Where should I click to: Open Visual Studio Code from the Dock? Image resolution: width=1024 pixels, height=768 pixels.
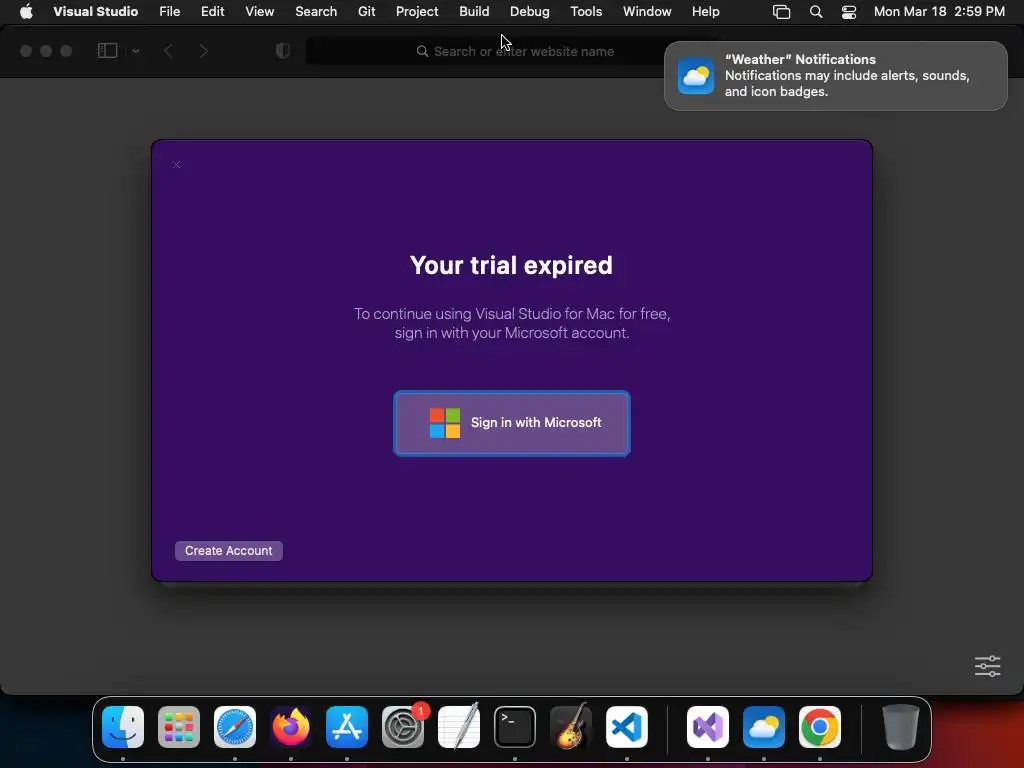pyautogui.click(x=627, y=727)
